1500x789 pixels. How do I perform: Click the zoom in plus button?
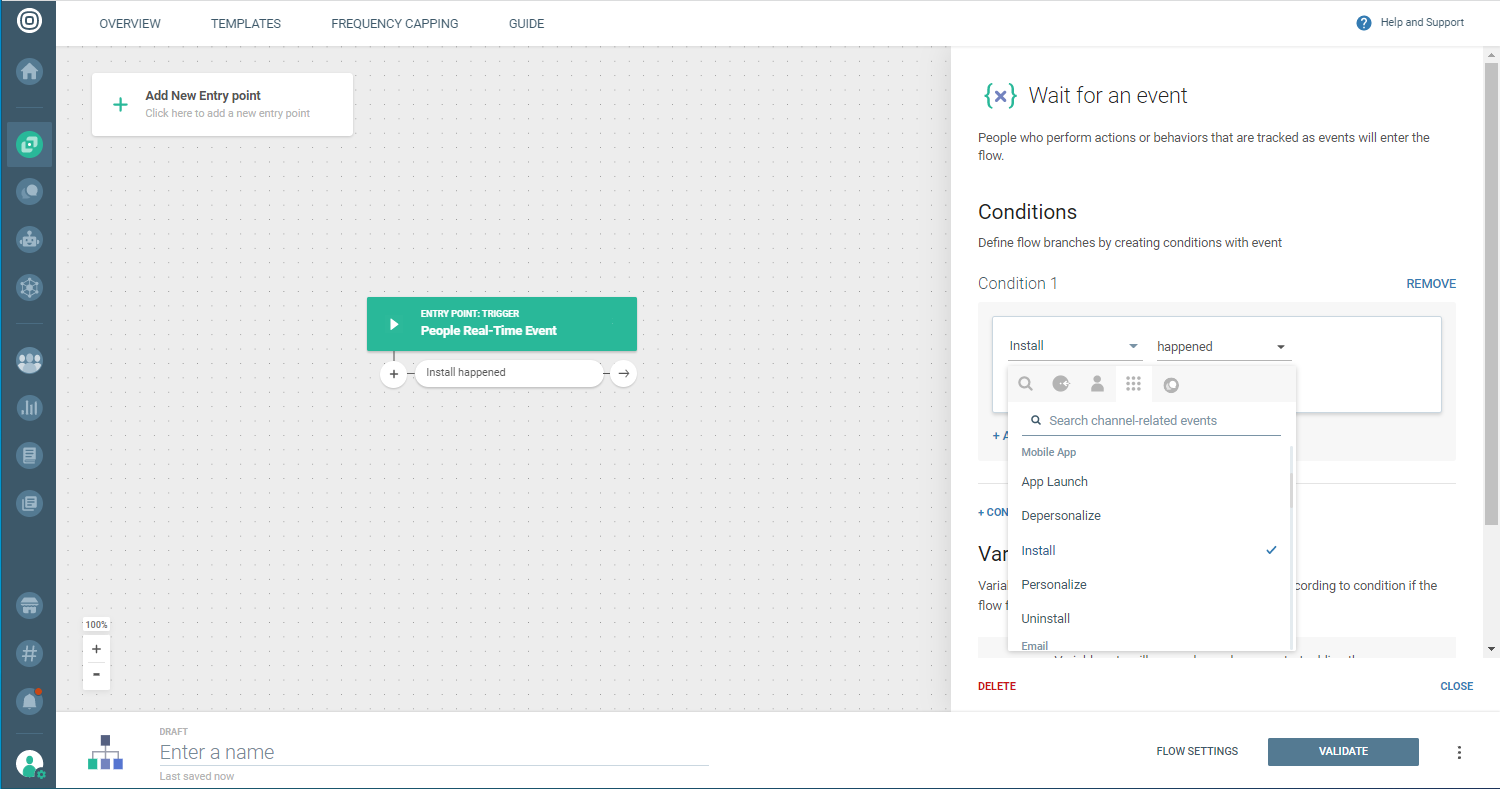tap(96, 649)
